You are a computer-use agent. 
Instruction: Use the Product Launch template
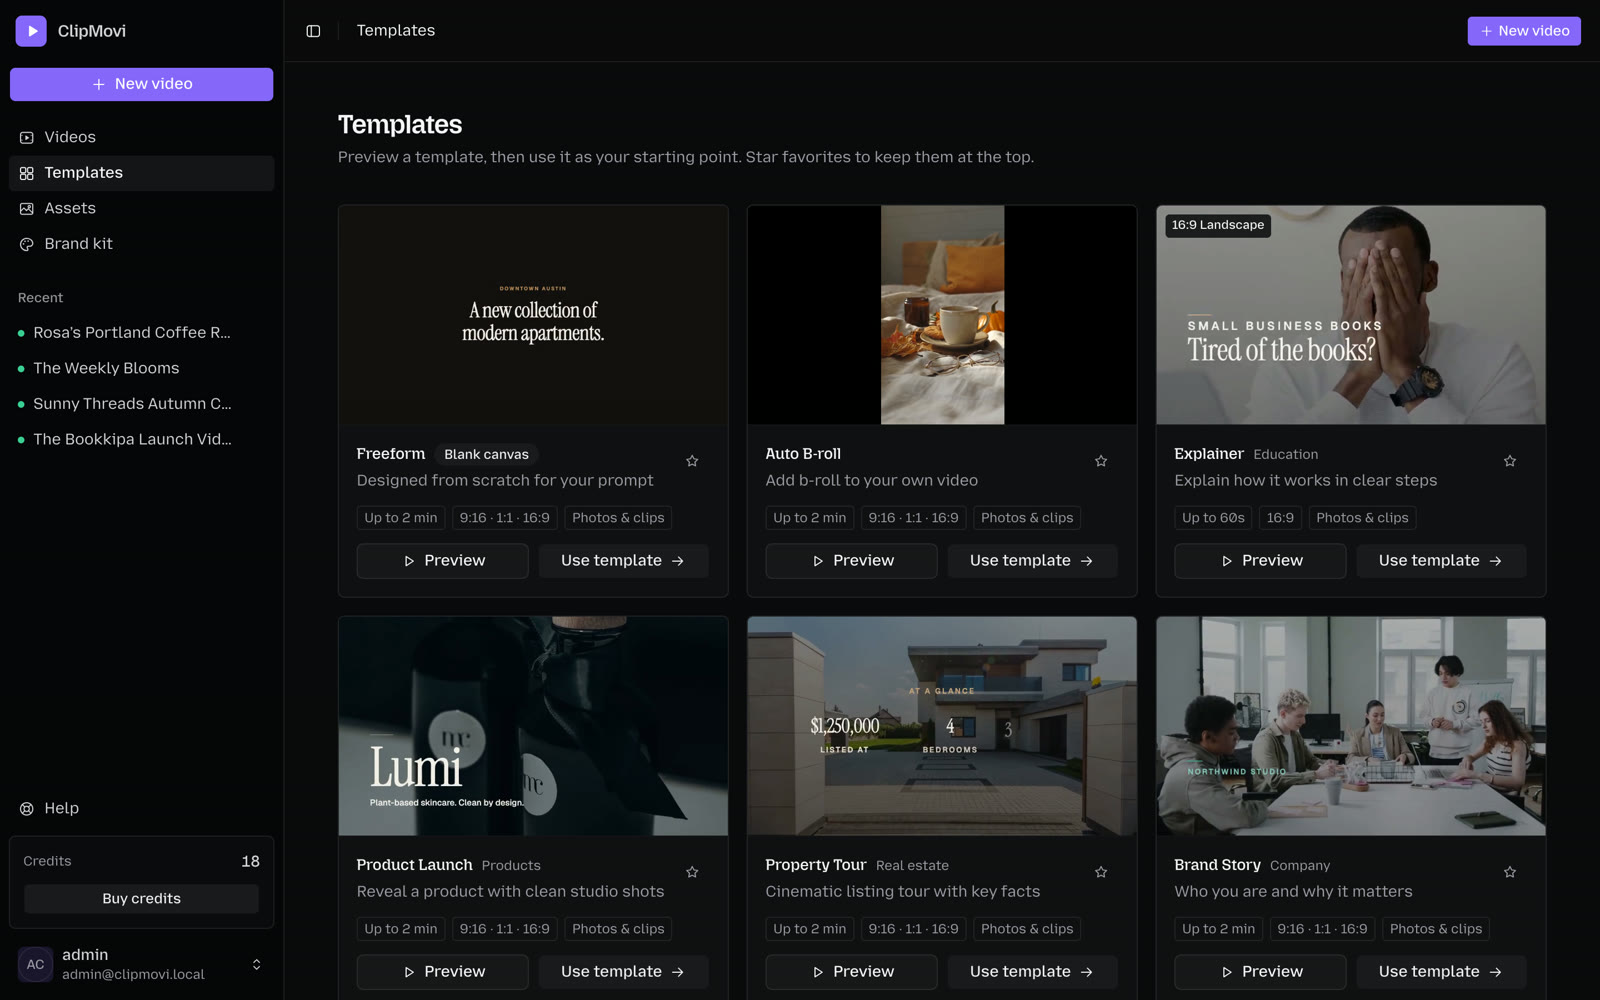pos(623,972)
